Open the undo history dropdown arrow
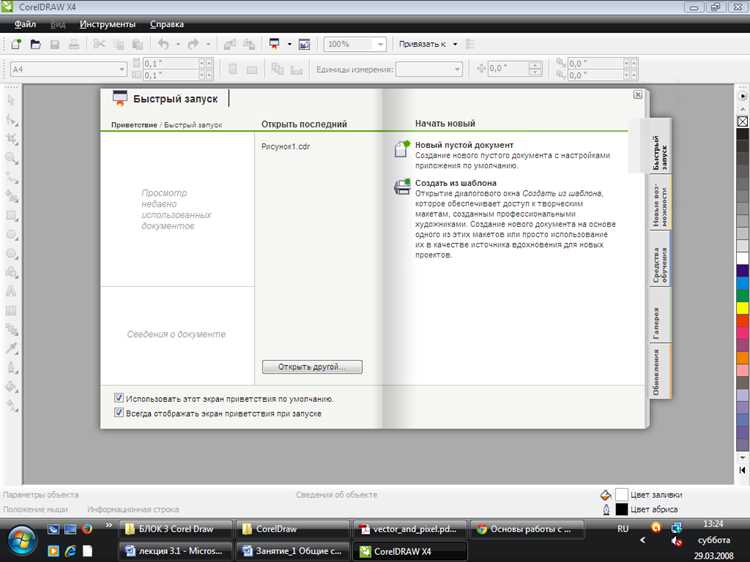 tap(178, 44)
